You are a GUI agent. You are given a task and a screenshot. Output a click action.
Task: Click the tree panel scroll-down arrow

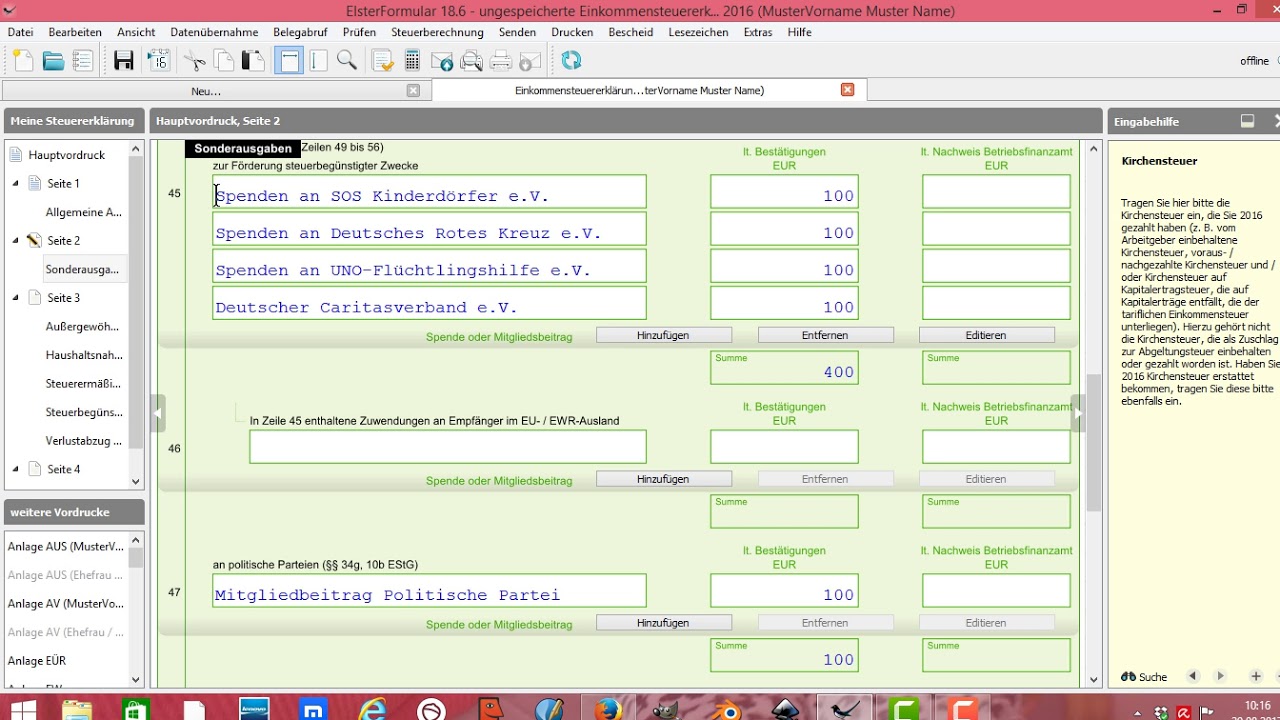tap(136, 481)
